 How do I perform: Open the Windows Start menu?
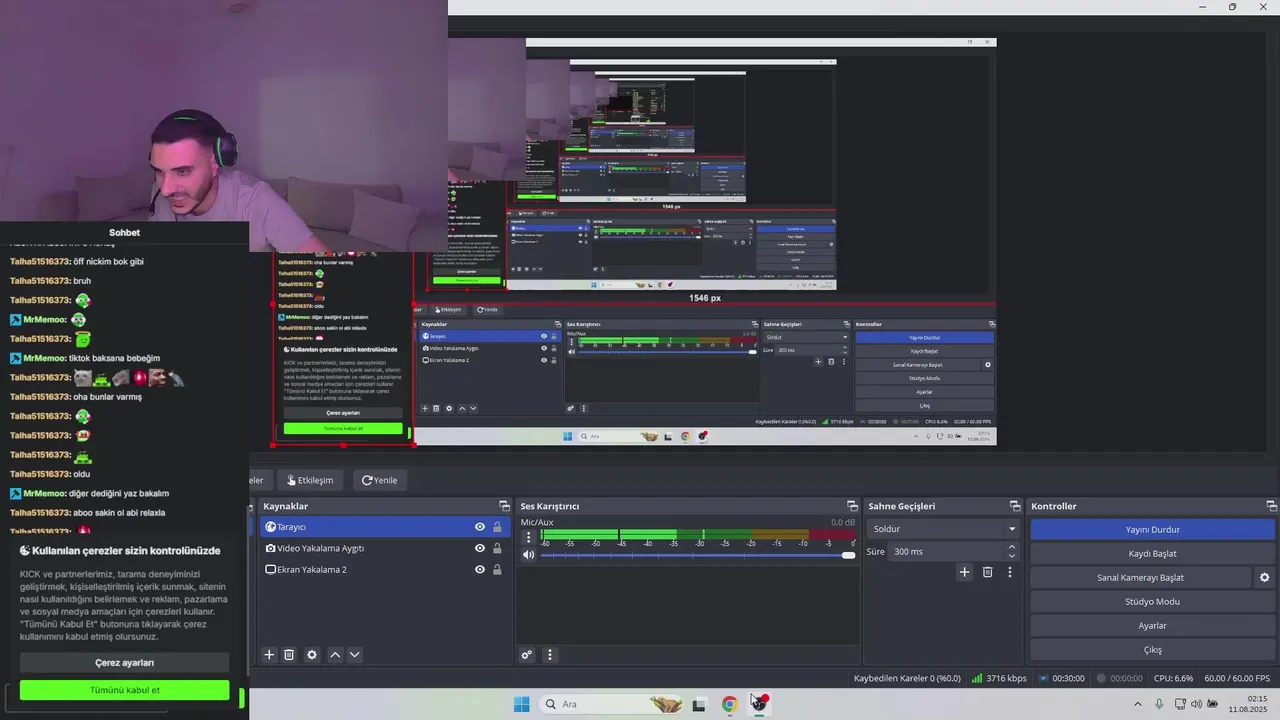[521, 704]
